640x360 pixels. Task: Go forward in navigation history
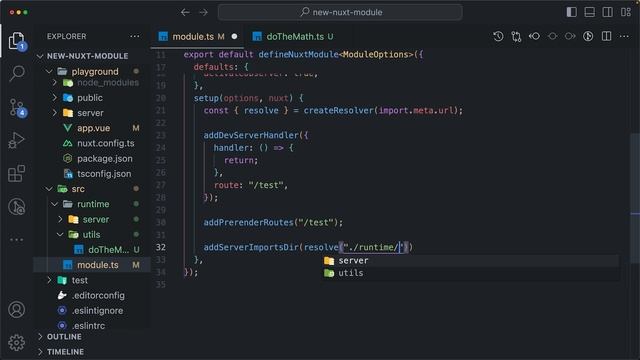203,12
